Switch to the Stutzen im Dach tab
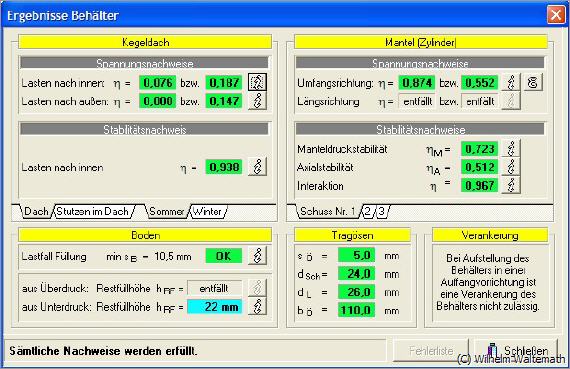 [x=93, y=211]
